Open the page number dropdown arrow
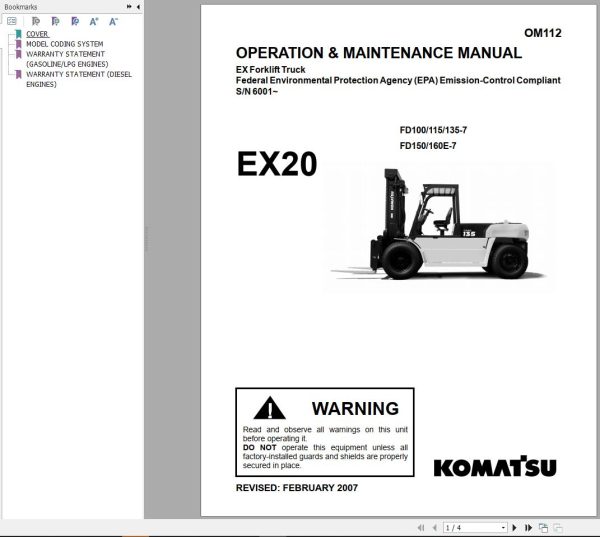Viewport: 600px width, 537px height. [x=504, y=528]
